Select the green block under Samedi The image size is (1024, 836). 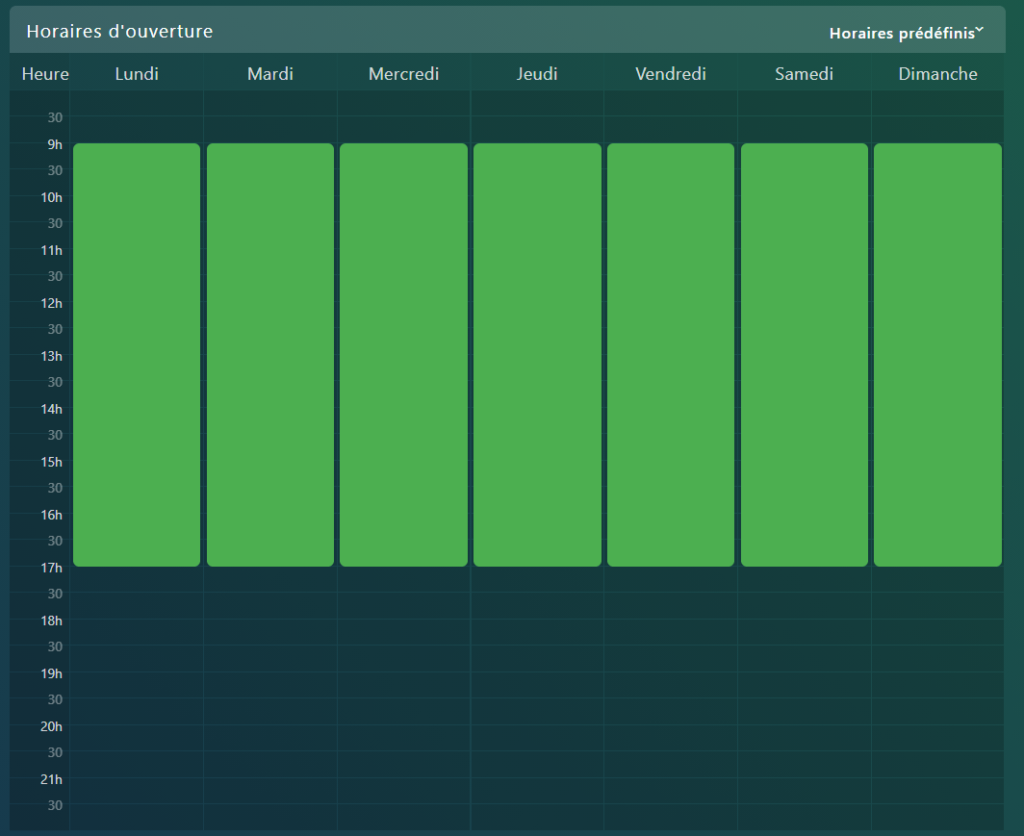point(804,355)
